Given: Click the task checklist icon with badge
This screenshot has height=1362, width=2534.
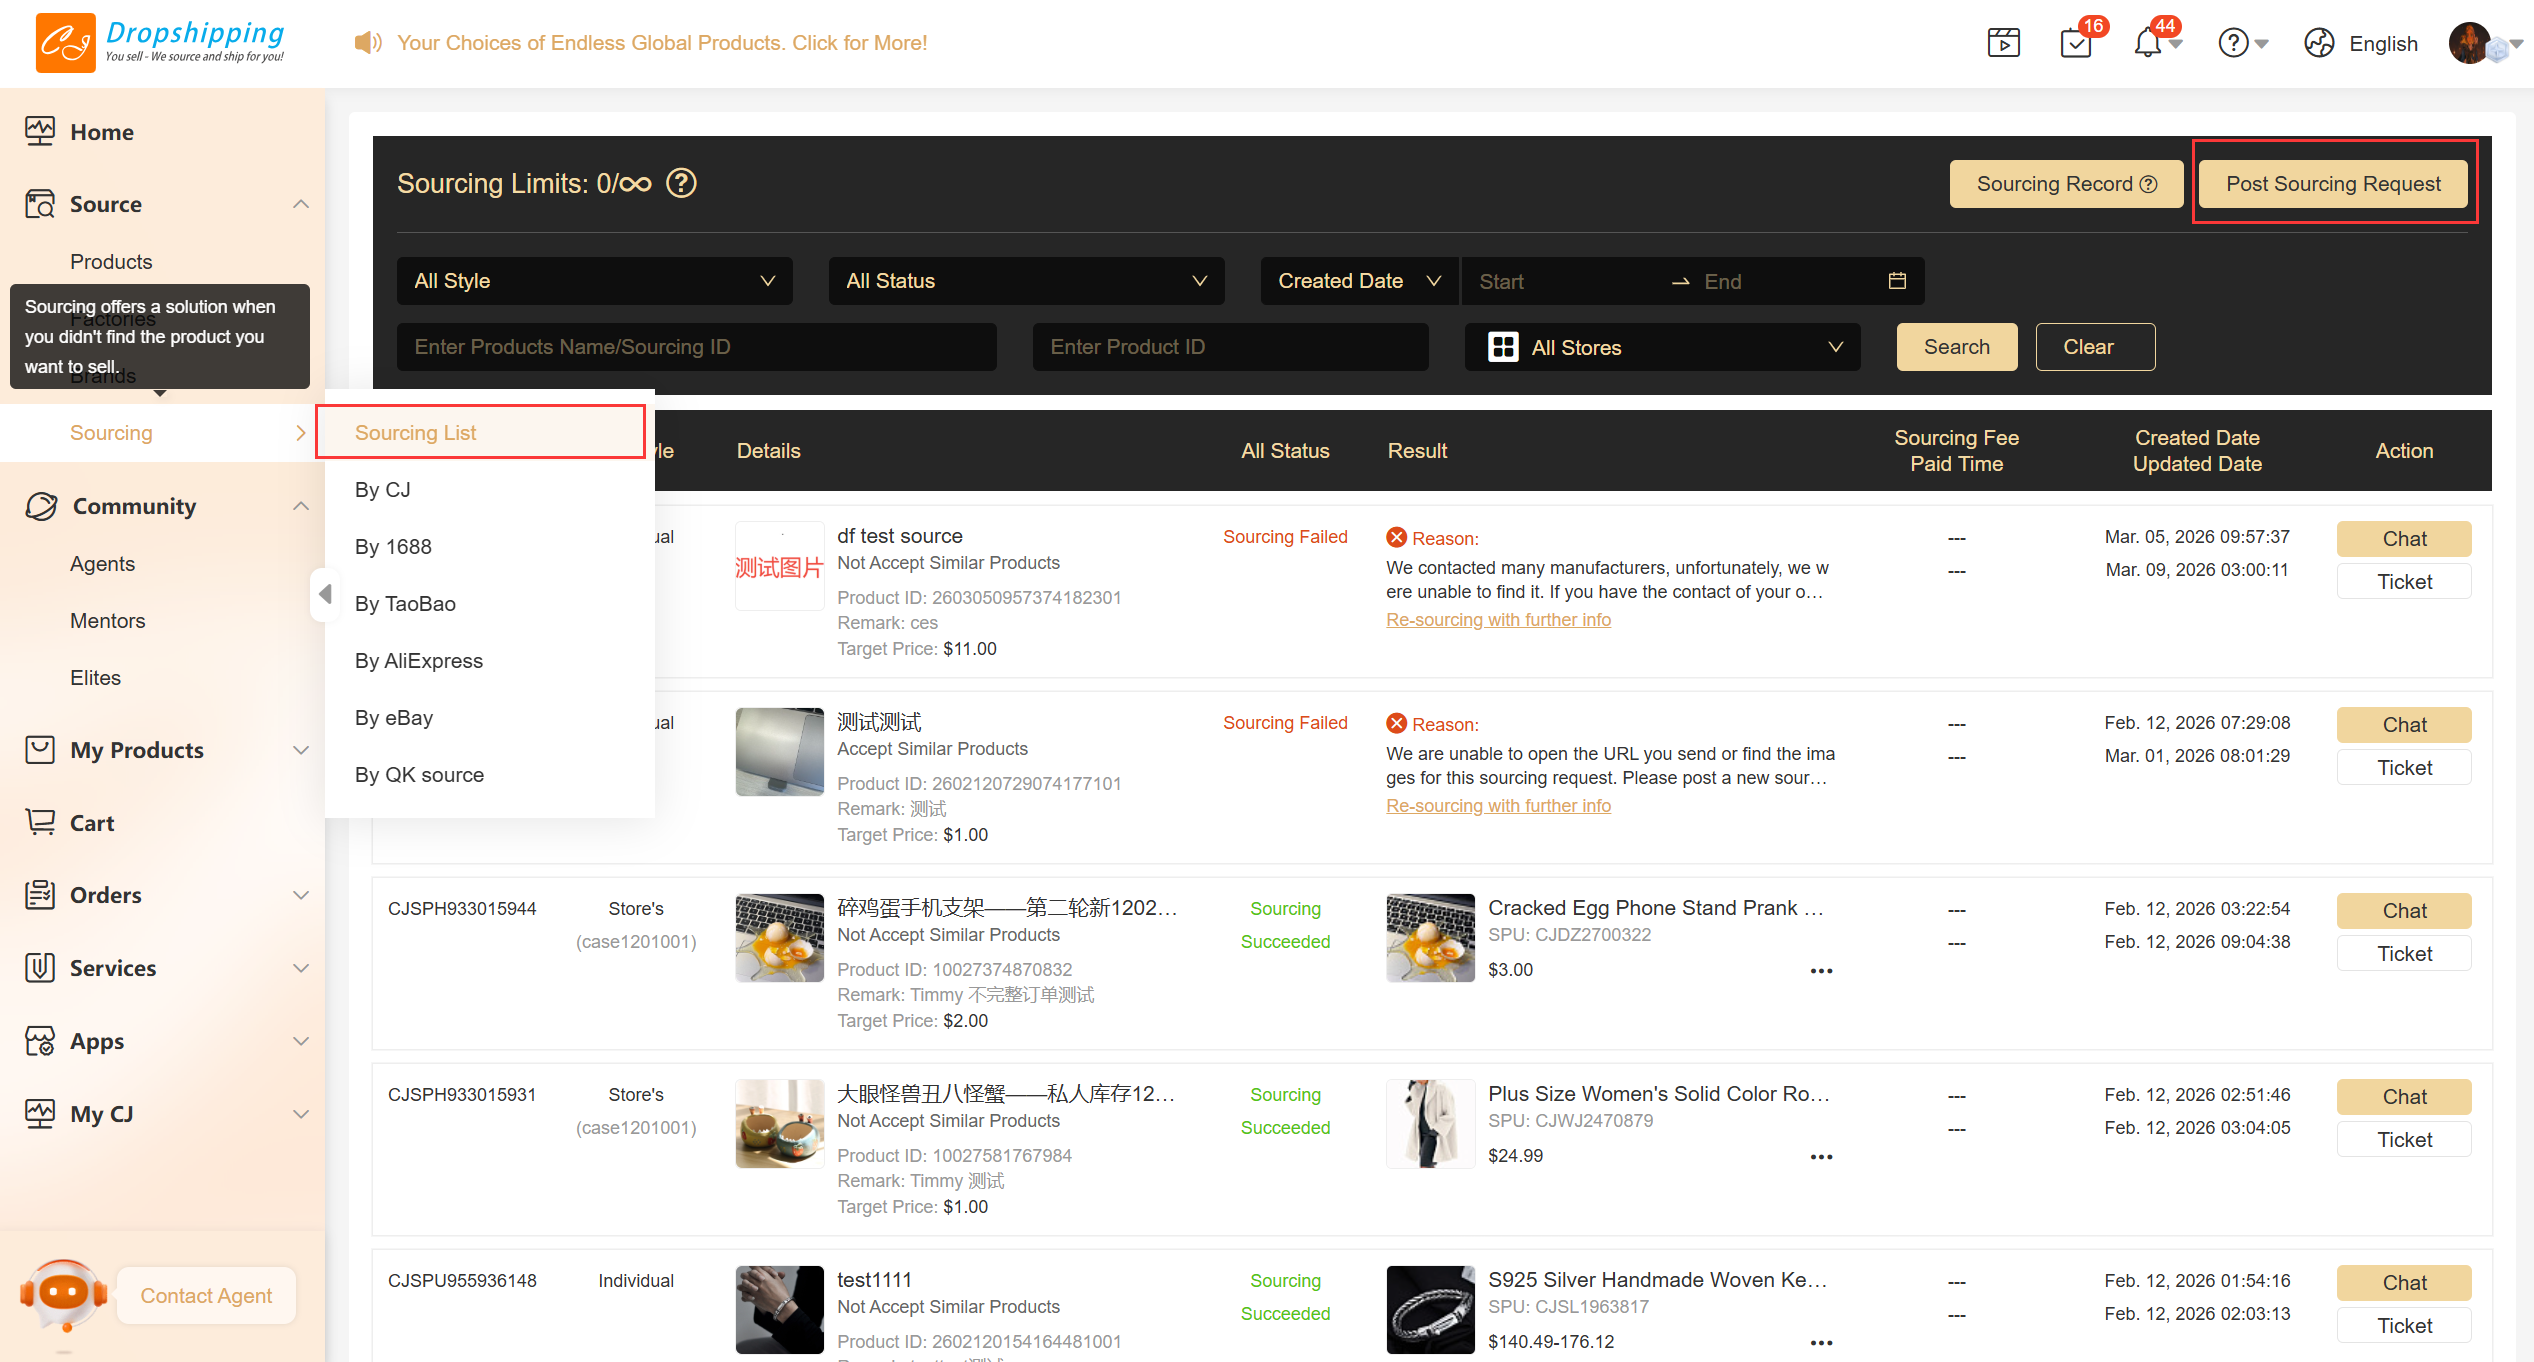Looking at the screenshot, I should pyautogui.click(x=2076, y=44).
